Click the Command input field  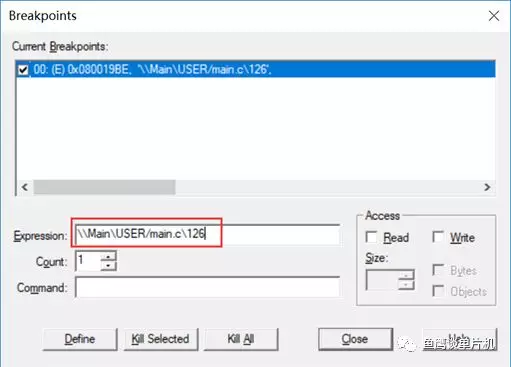tap(208, 287)
